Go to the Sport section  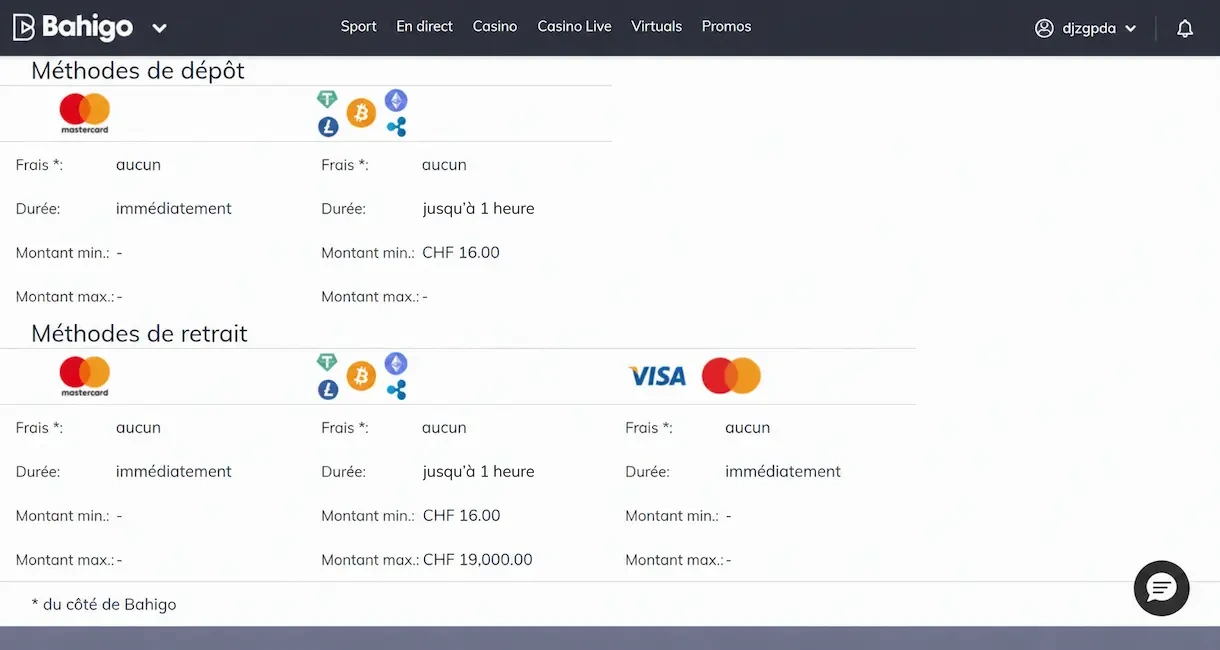358,27
